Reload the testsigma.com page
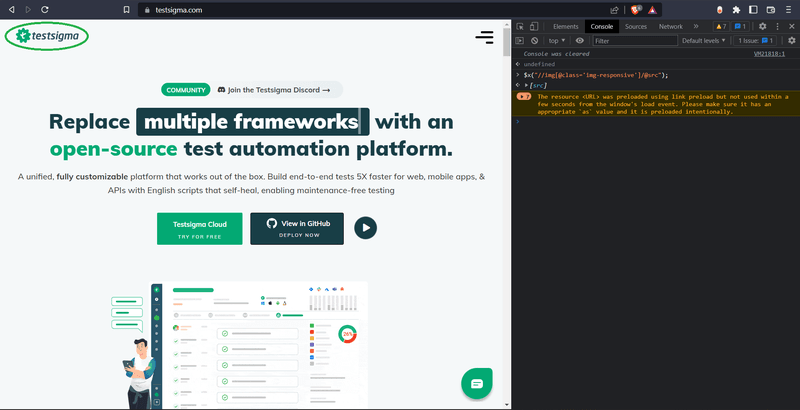Screen dimensions: 800x410 (45, 10)
